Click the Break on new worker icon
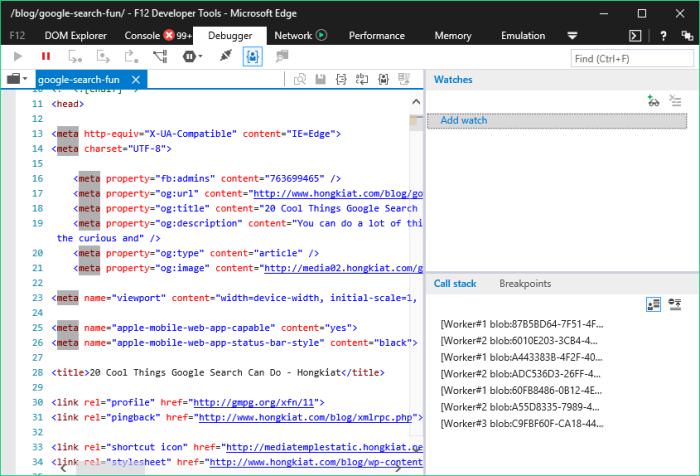 click(x=160, y=56)
